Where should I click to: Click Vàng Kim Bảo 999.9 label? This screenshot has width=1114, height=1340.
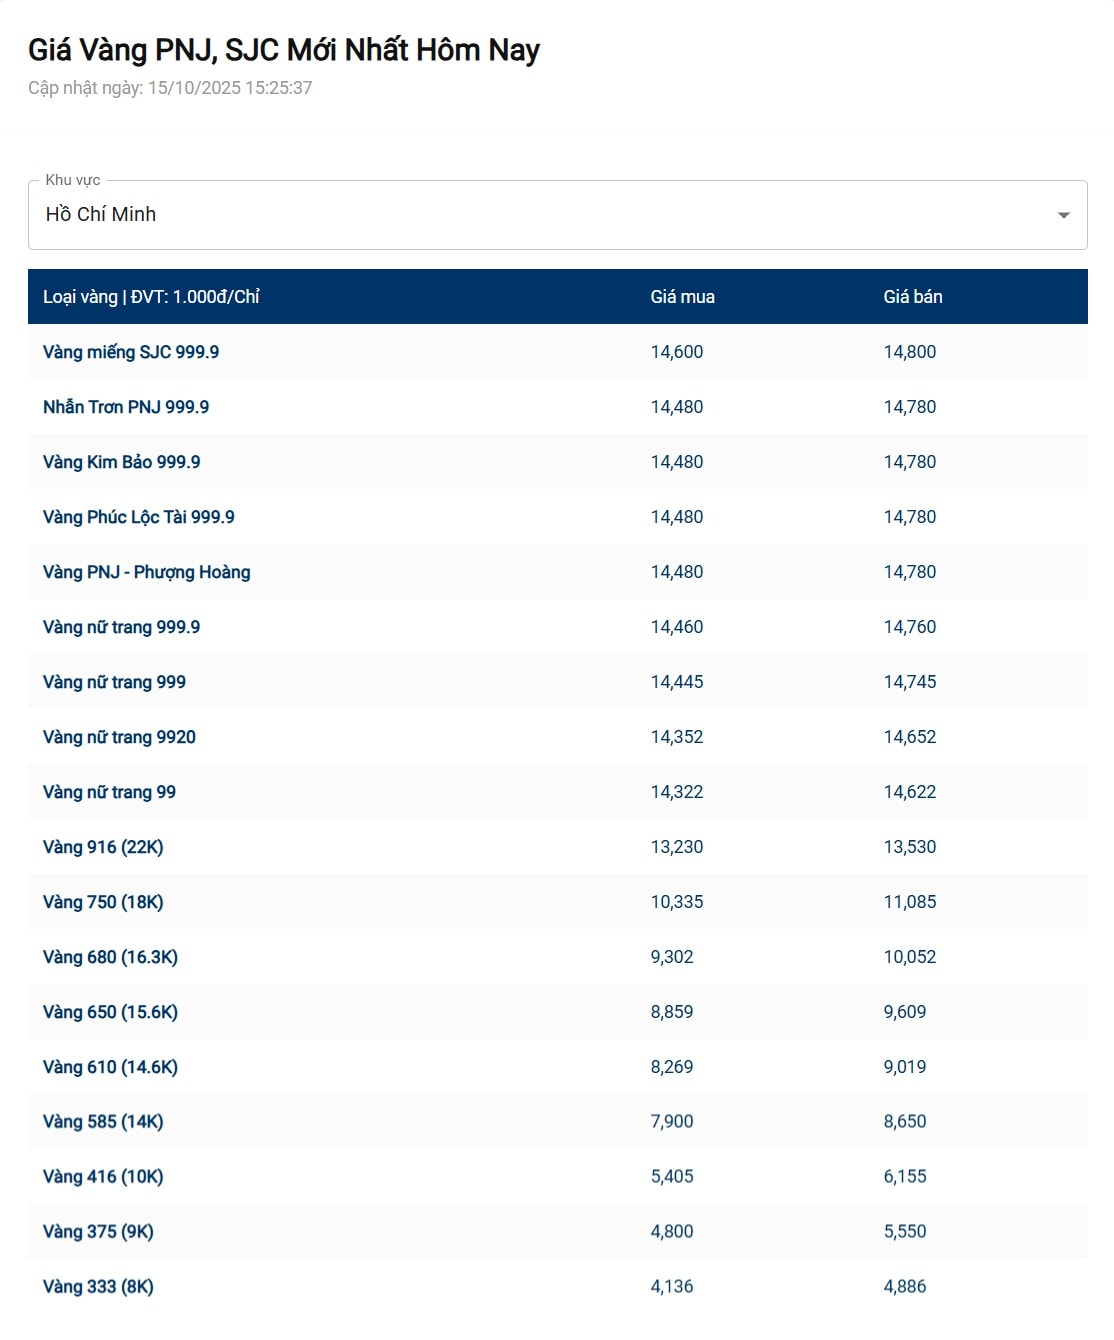pyautogui.click(x=121, y=462)
